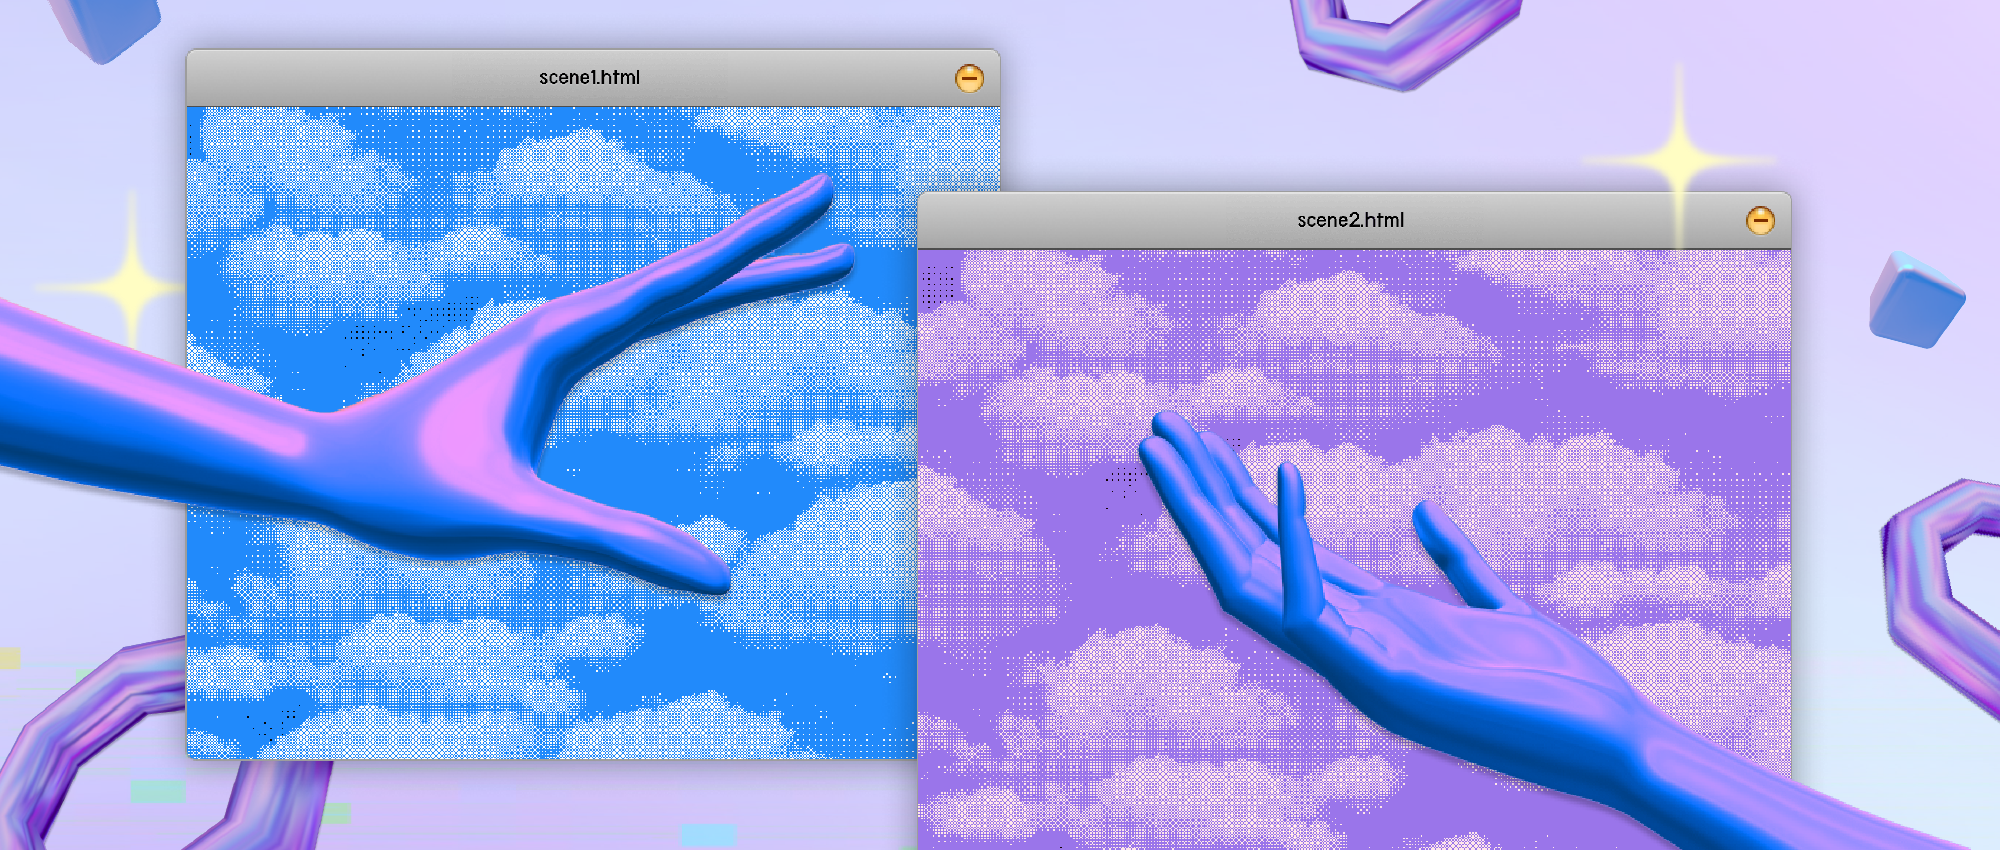The width and height of the screenshot is (2000, 850).
Task: Click the scene2.html window title text
Action: (x=1350, y=220)
